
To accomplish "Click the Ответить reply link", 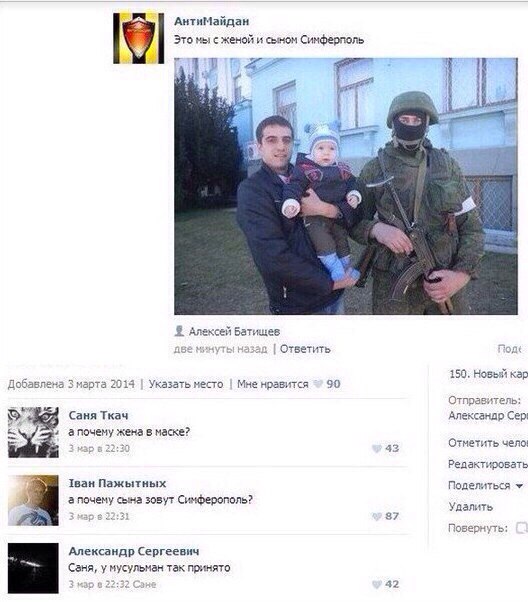I will [305, 349].
